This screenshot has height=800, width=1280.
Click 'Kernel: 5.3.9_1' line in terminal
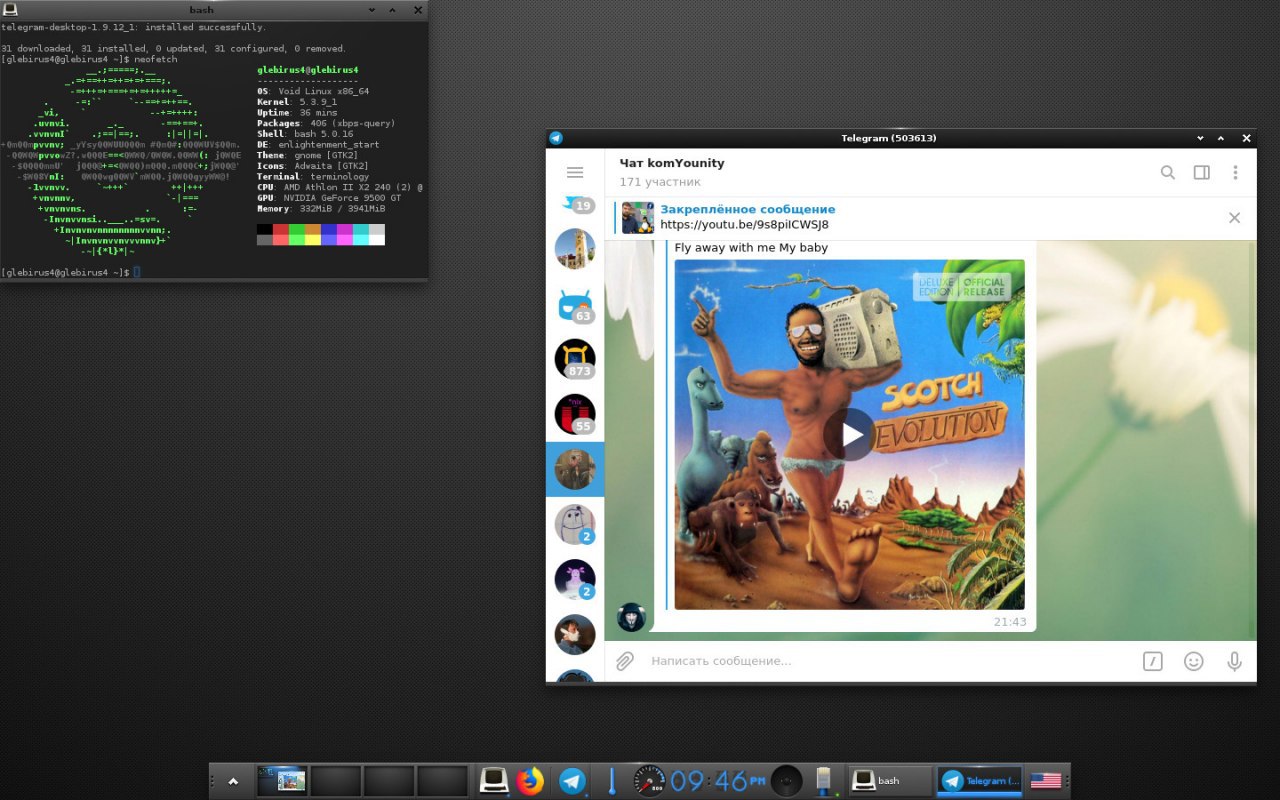click(x=297, y=102)
